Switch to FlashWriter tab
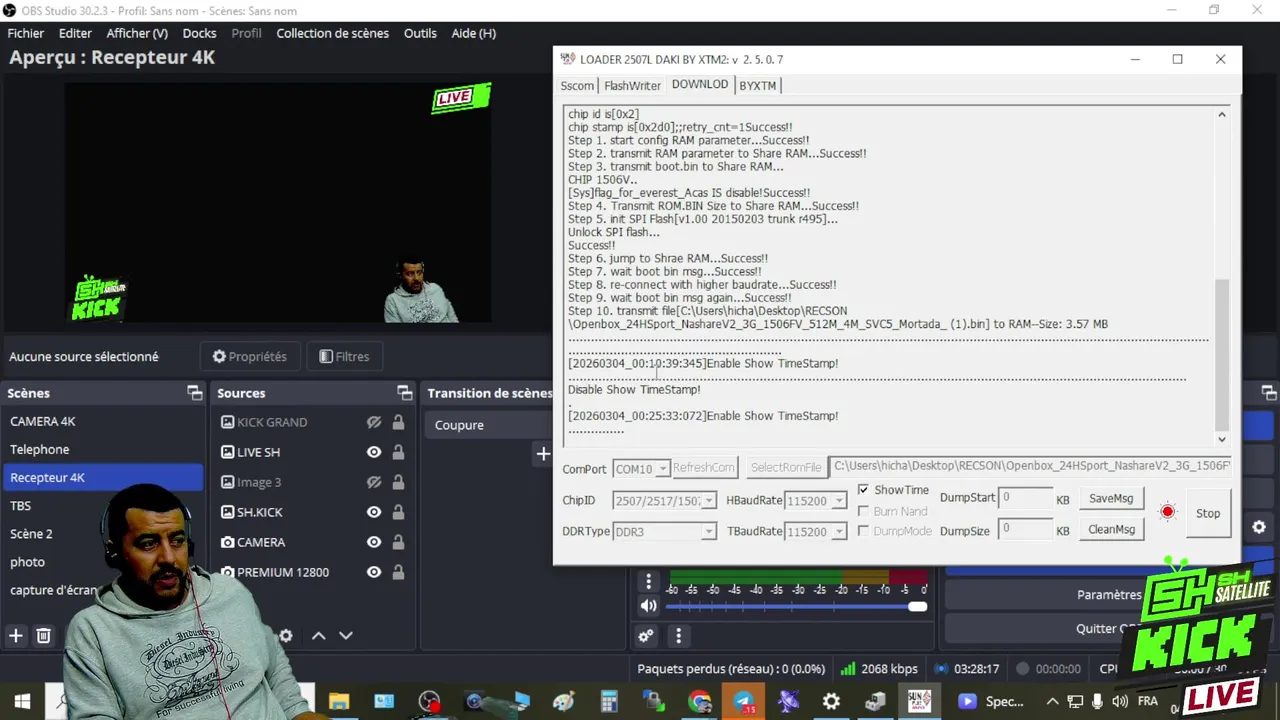 [632, 86]
